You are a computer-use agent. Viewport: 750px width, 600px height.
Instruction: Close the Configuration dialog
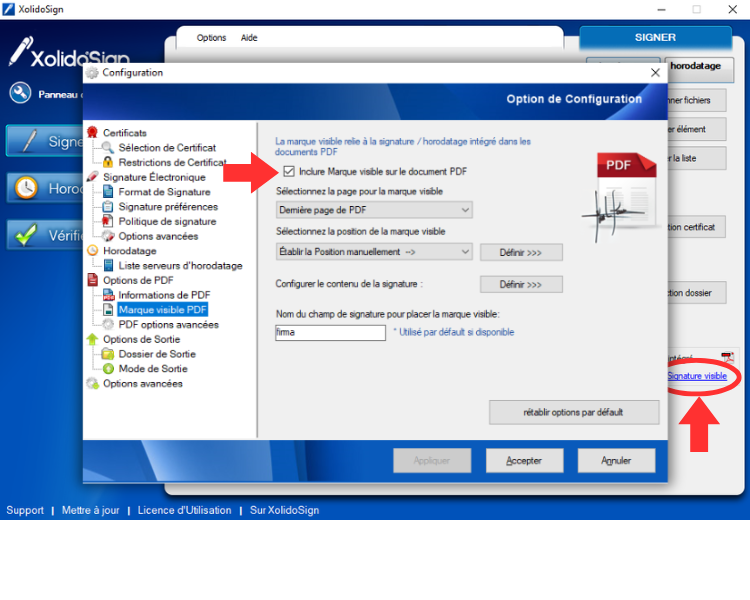tap(655, 73)
